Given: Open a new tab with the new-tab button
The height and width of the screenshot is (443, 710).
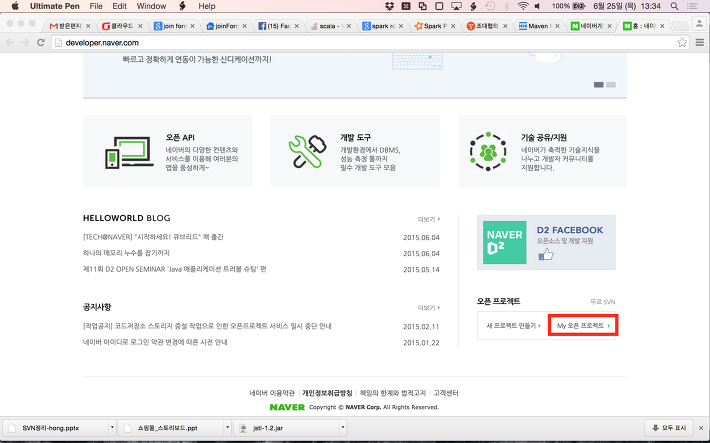Looking at the screenshot, I should (x=680, y=26).
